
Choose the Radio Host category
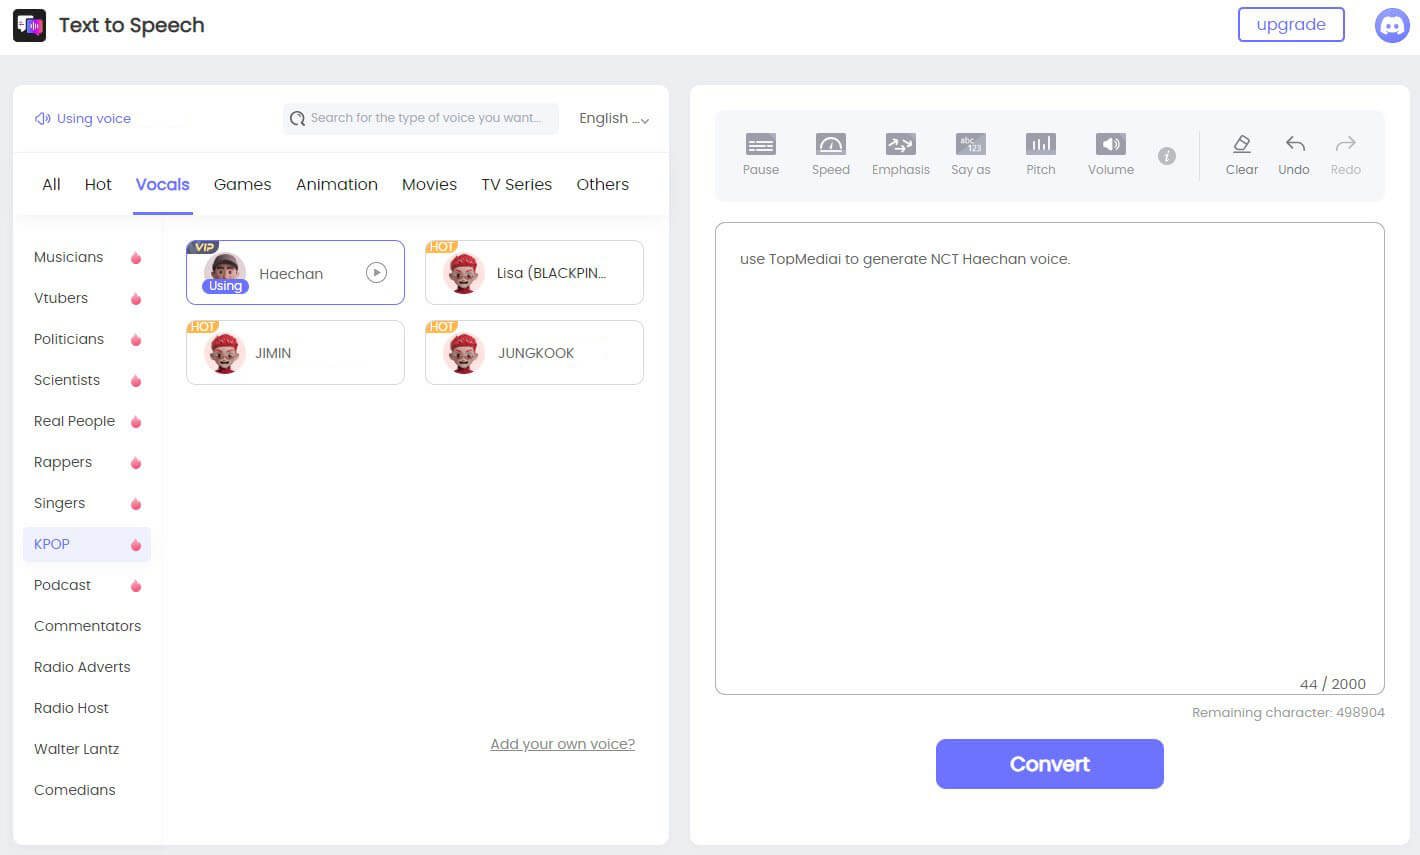(x=71, y=708)
